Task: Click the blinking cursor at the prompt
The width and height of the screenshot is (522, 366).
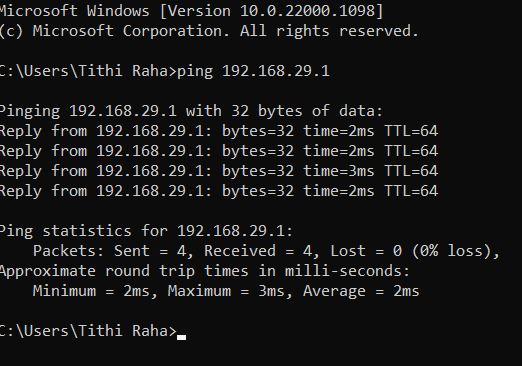Action: point(181,337)
